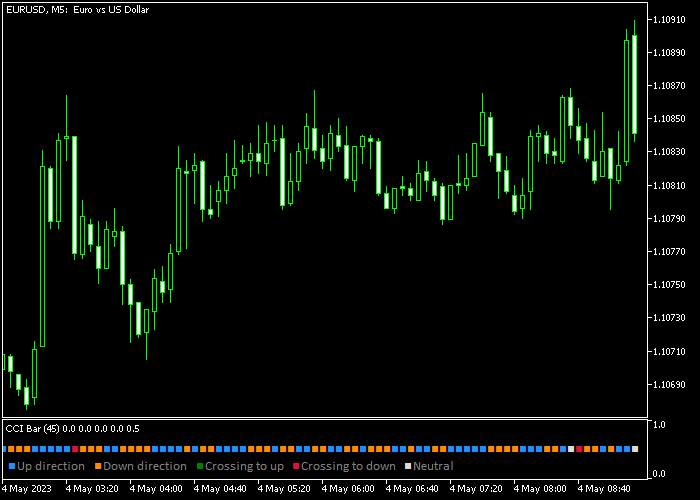Screen dimensions: 700x500
Task: Click the 1.10830 price axis label
Action: (669, 152)
